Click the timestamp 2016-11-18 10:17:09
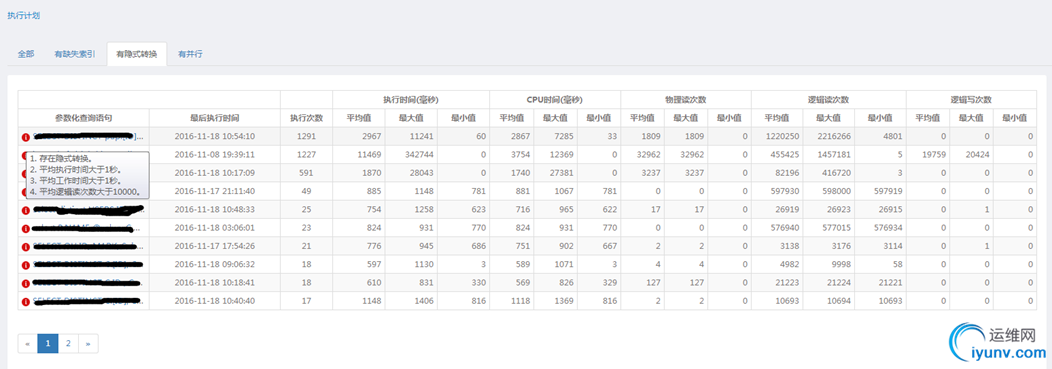The width and height of the screenshot is (1052, 369). point(215,173)
